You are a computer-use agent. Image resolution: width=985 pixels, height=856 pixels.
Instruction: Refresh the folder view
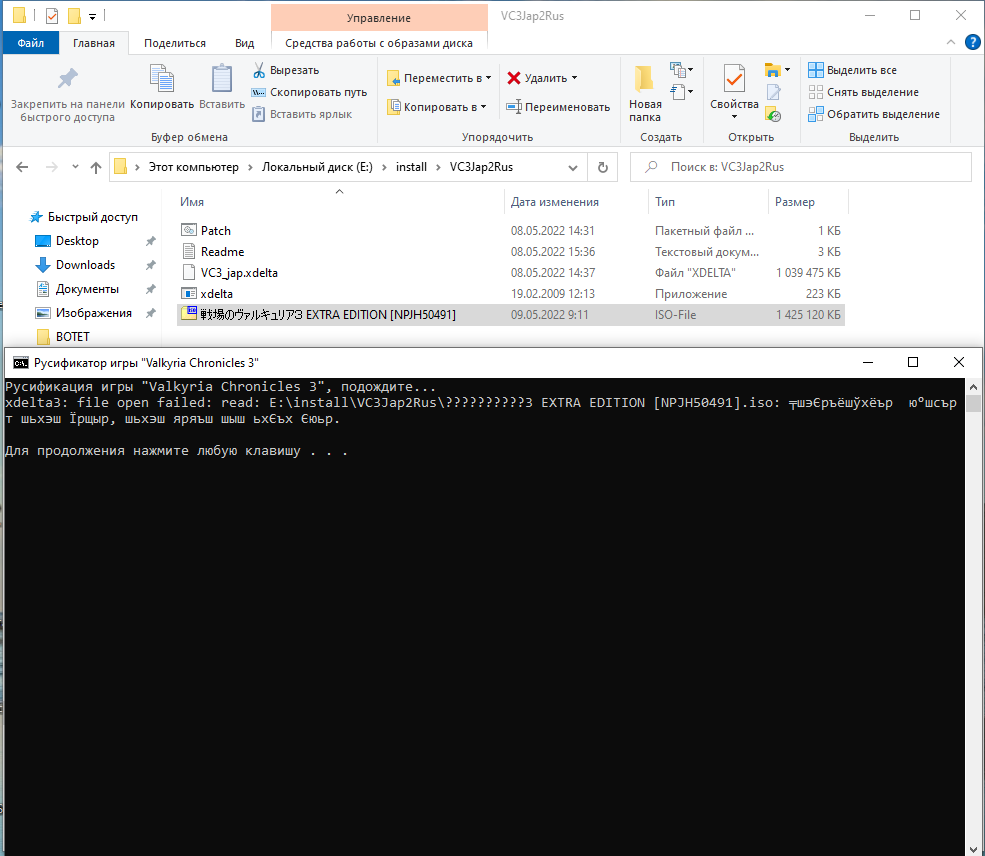coord(602,167)
